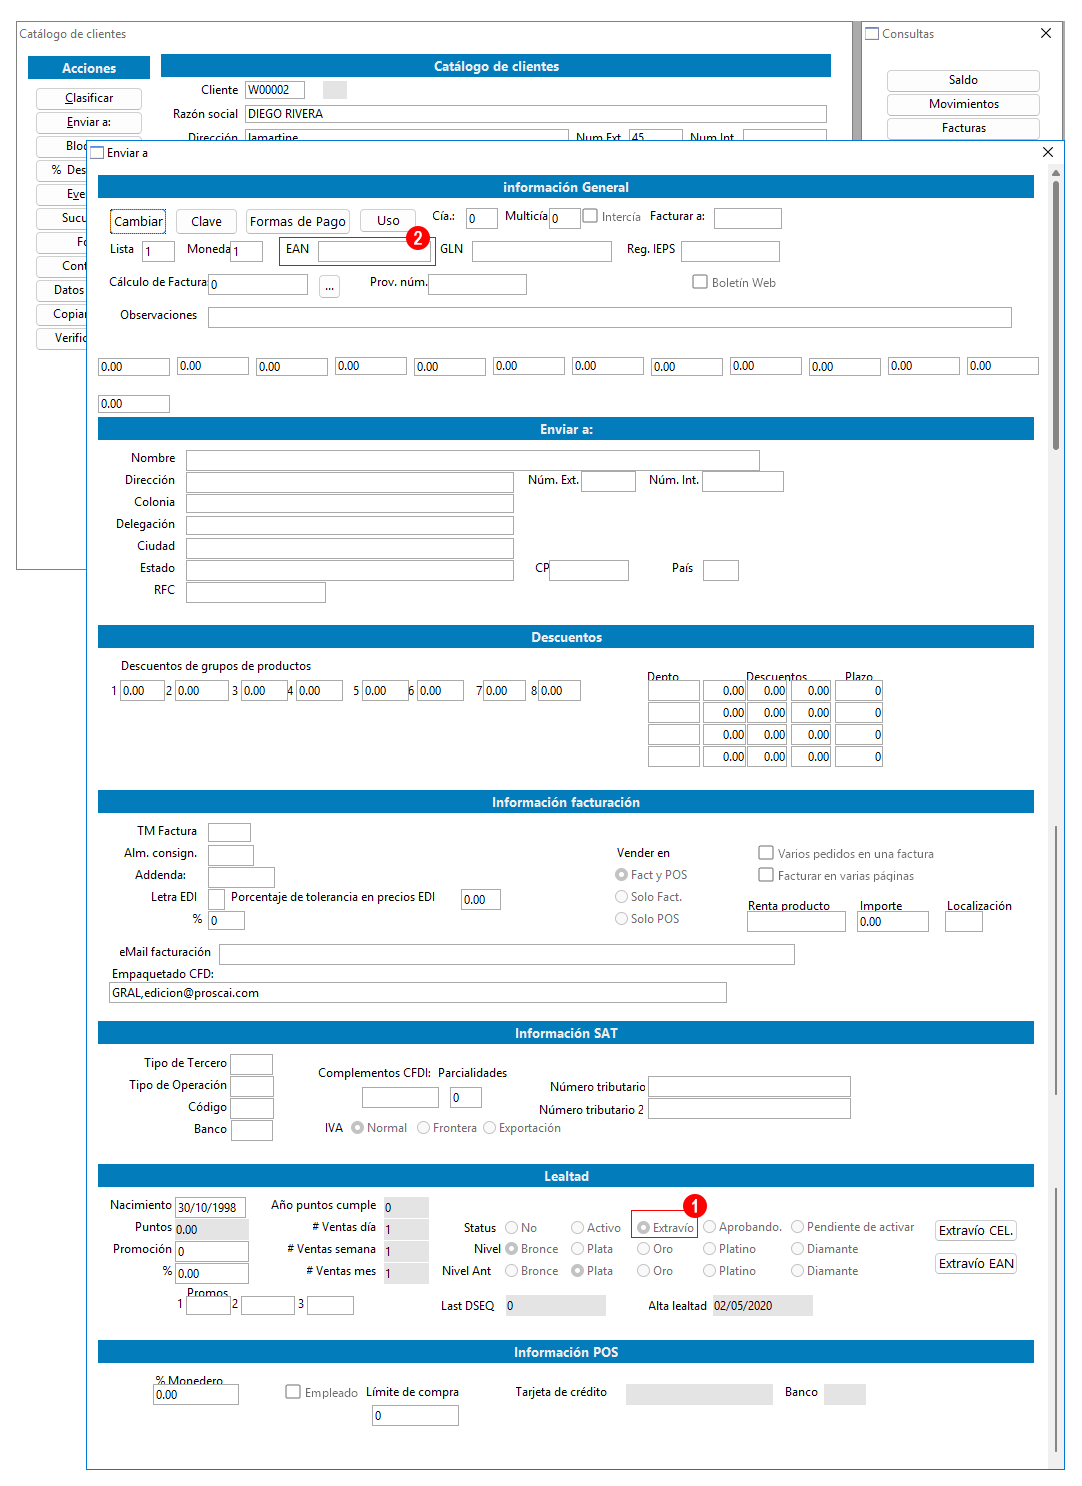The height and width of the screenshot is (1486, 1082).
Task: Check Varios pedidos en una factura
Action: click(766, 853)
